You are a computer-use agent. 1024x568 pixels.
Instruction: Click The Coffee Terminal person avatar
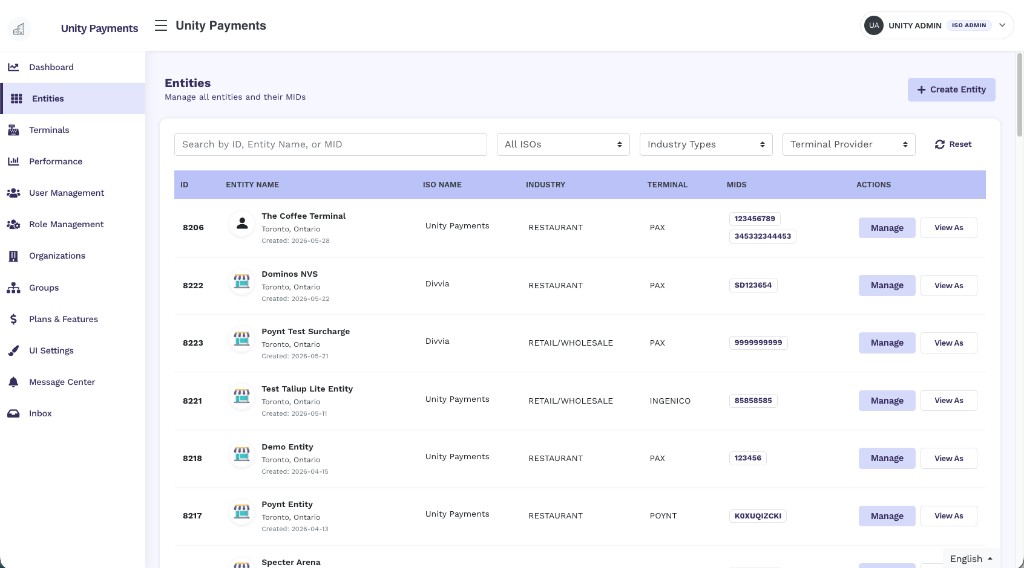(242, 224)
